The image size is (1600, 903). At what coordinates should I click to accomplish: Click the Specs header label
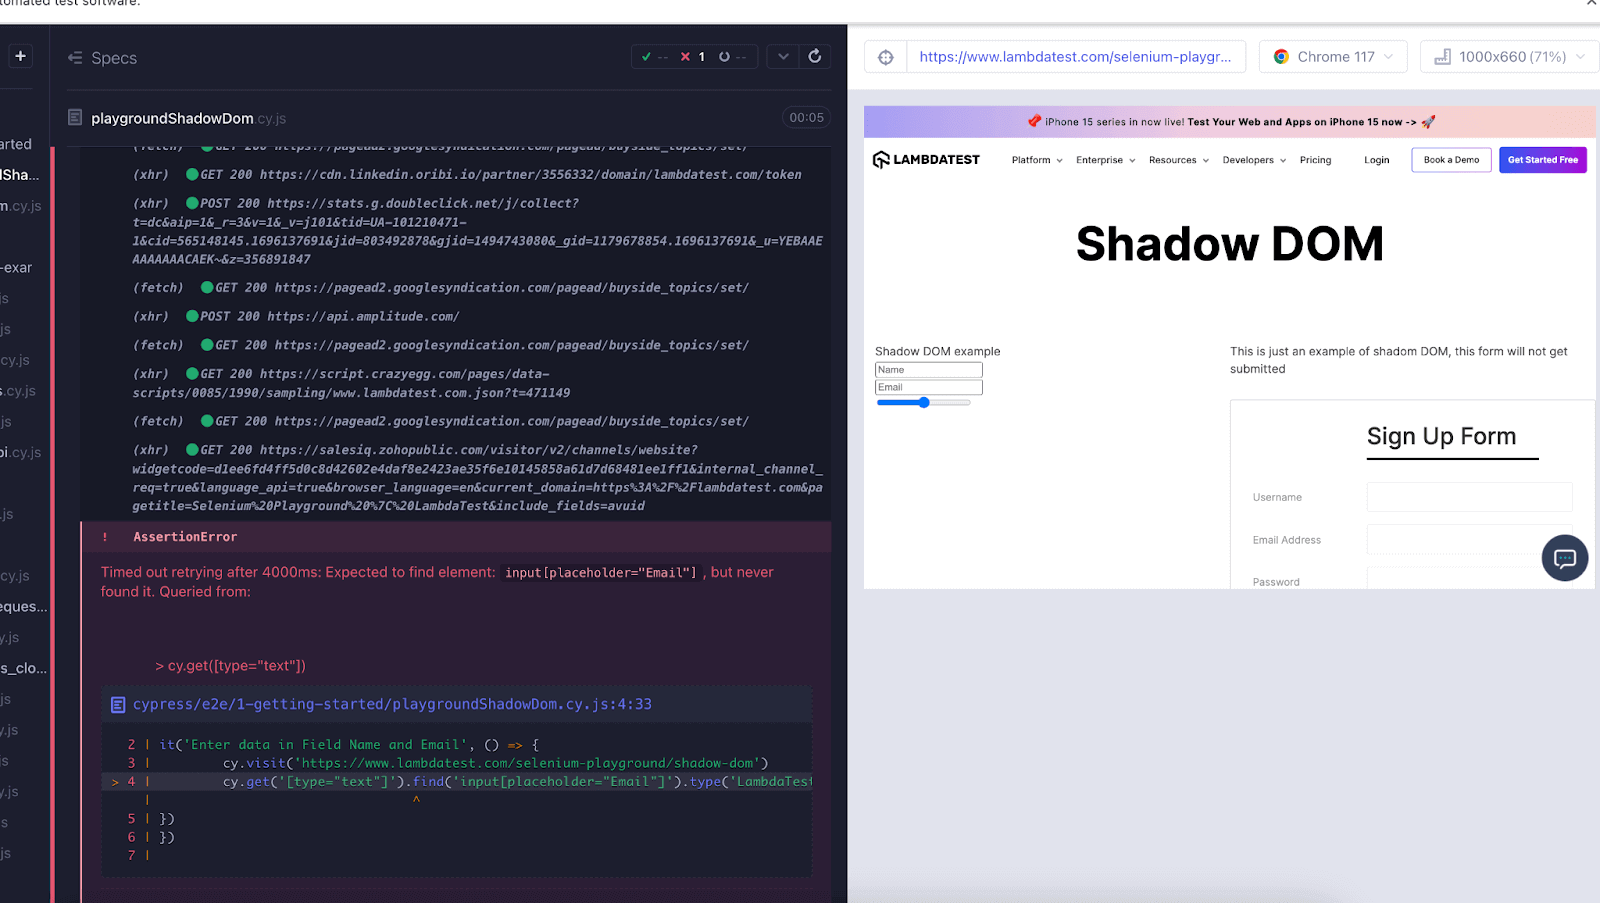pyautogui.click(x=114, y=58)
